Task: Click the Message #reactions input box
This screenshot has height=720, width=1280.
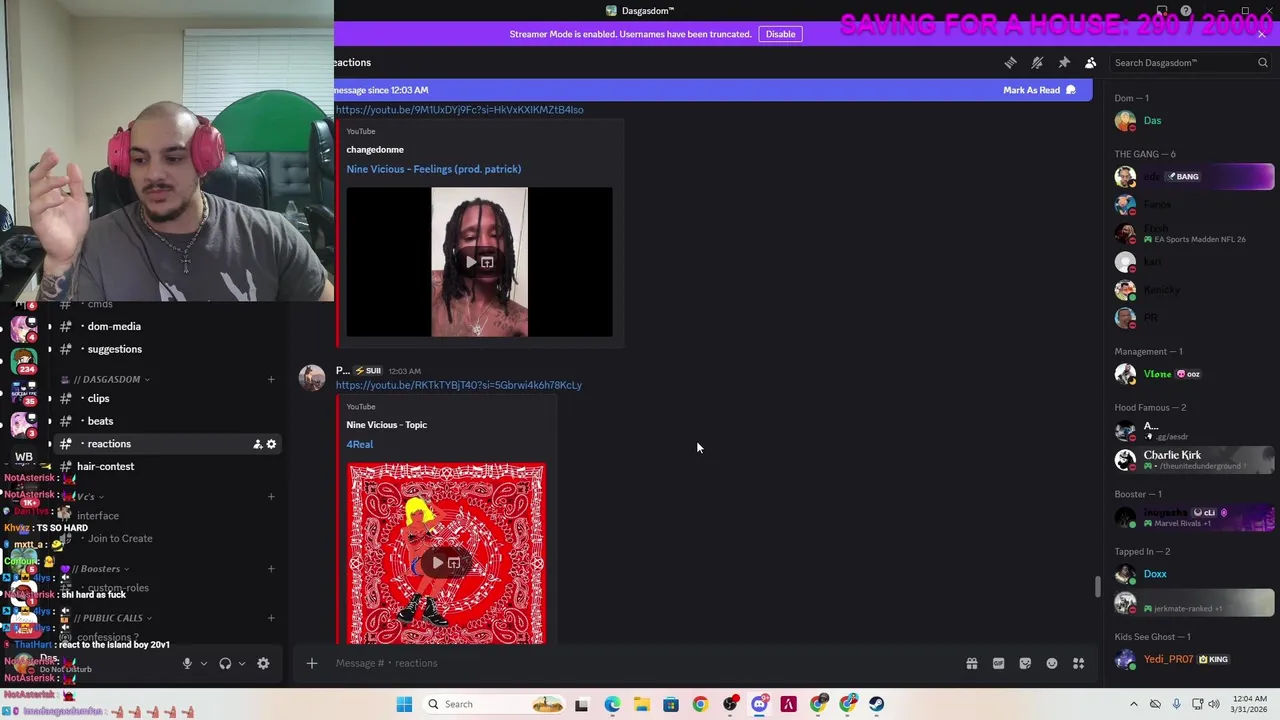Action: [x=640, y=663]
